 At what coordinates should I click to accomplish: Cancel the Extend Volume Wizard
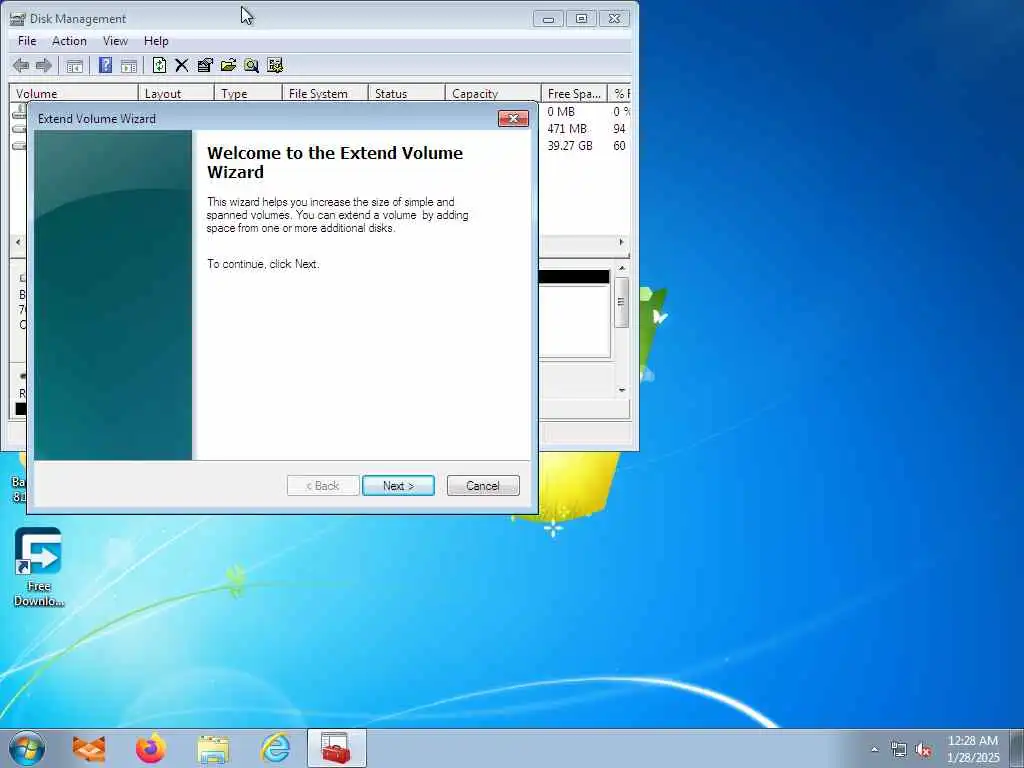pos(483,486)
